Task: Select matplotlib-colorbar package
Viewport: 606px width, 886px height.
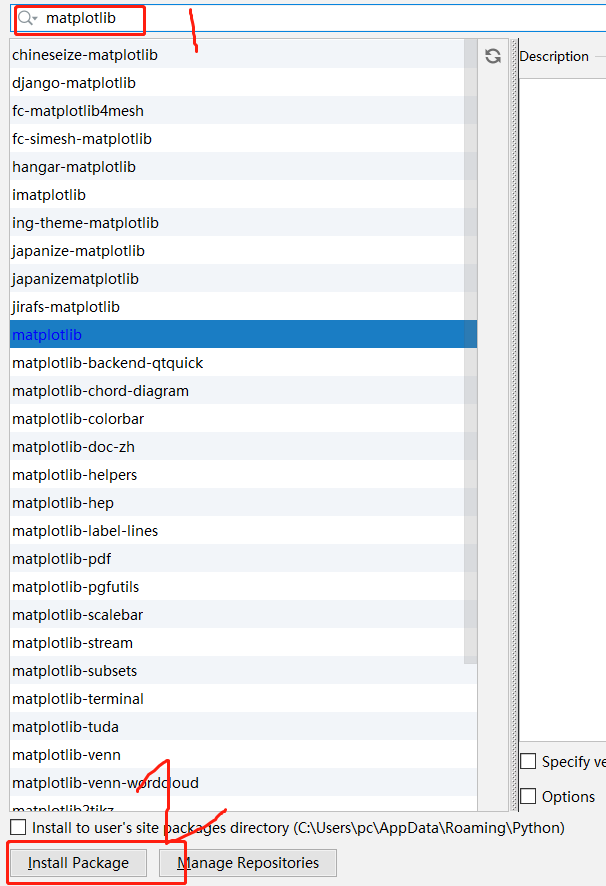Action: click(x=243, y=419)
